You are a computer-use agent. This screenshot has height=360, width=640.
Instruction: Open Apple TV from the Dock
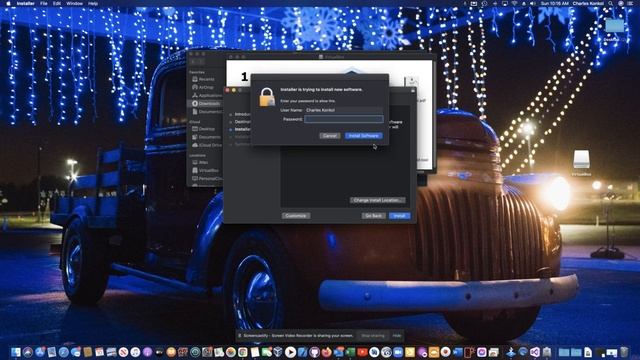[159, 352]
